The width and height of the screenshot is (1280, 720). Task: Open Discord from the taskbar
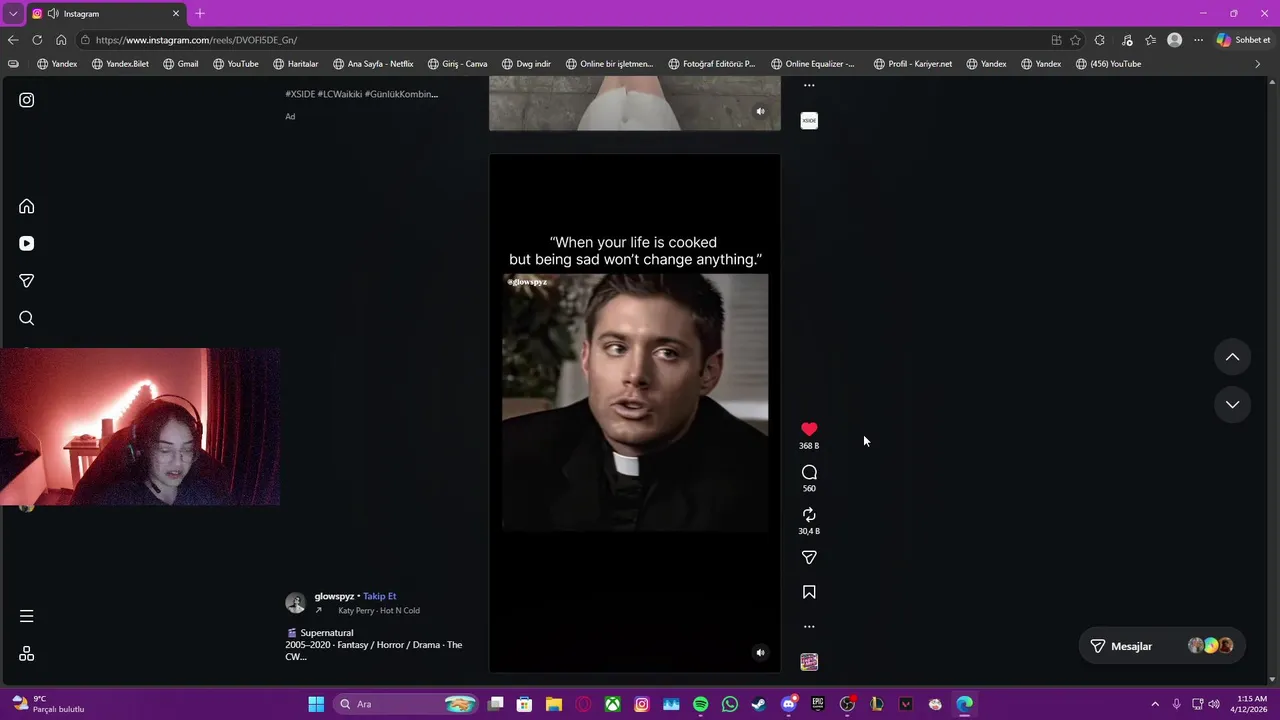click(789, 704)
